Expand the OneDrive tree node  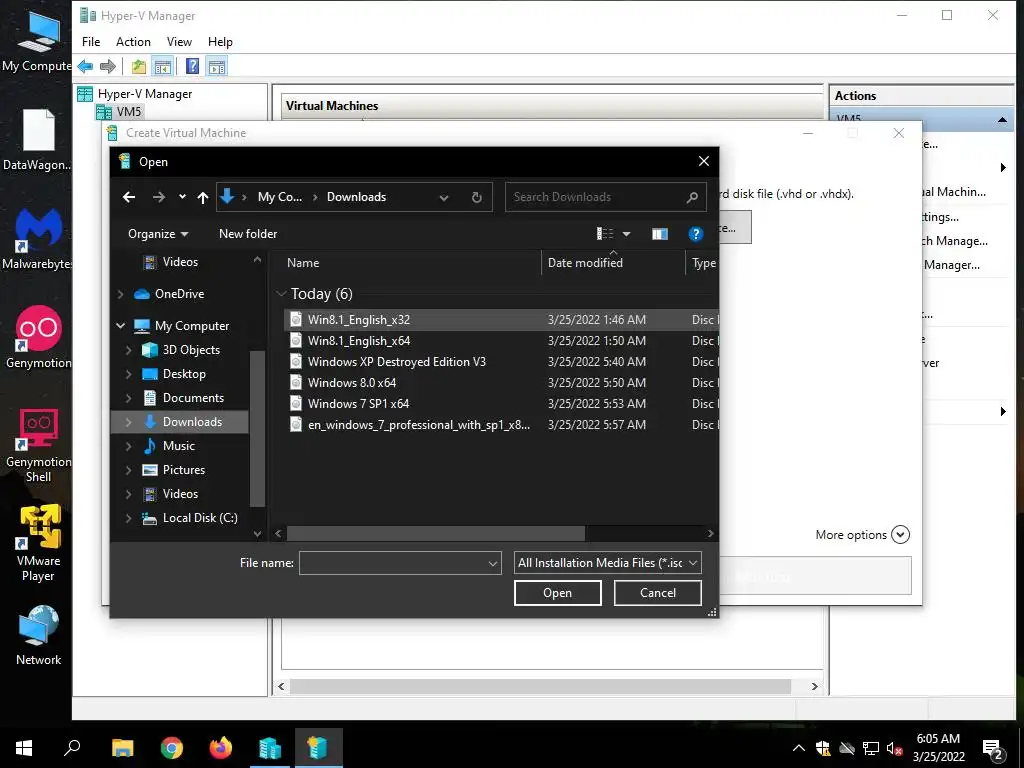coord(121,294)
